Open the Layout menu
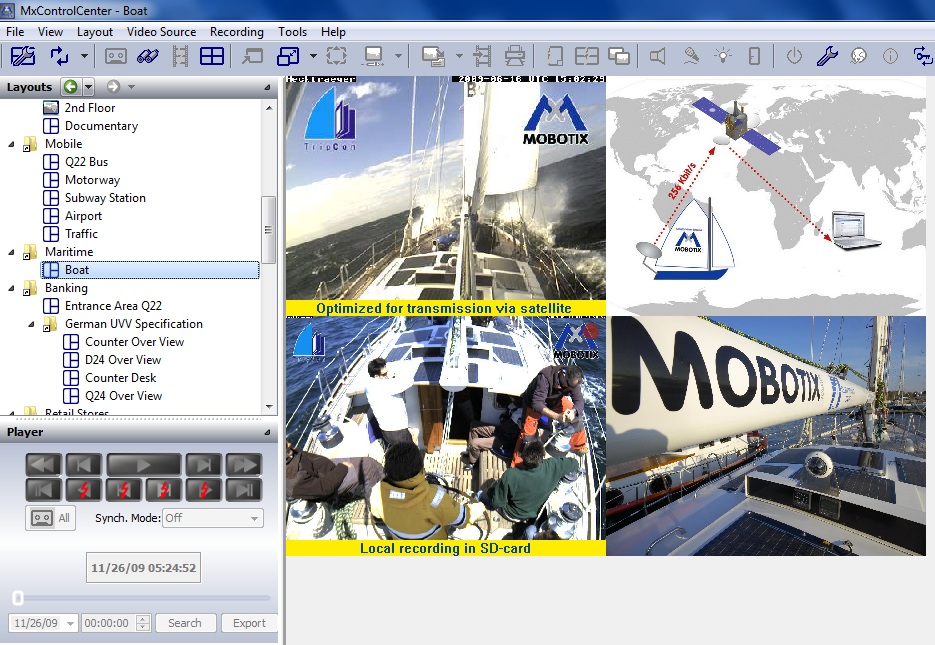Viewport: 935px width, 645px height. [x=95, y=32]
